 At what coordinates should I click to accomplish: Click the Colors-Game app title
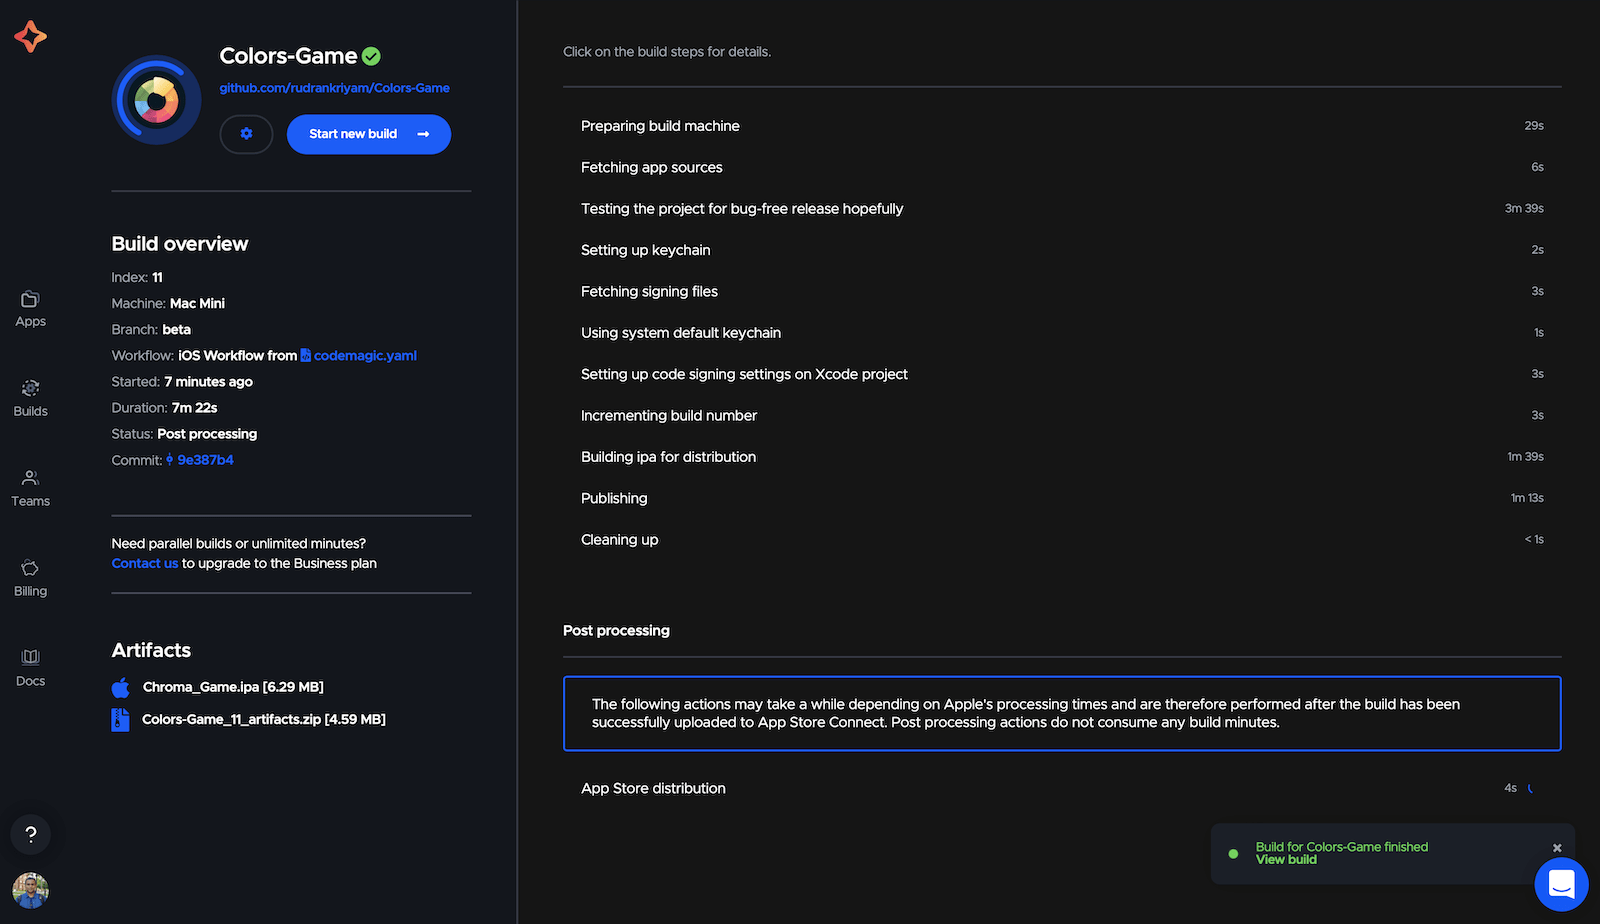[x=288, y=56]
